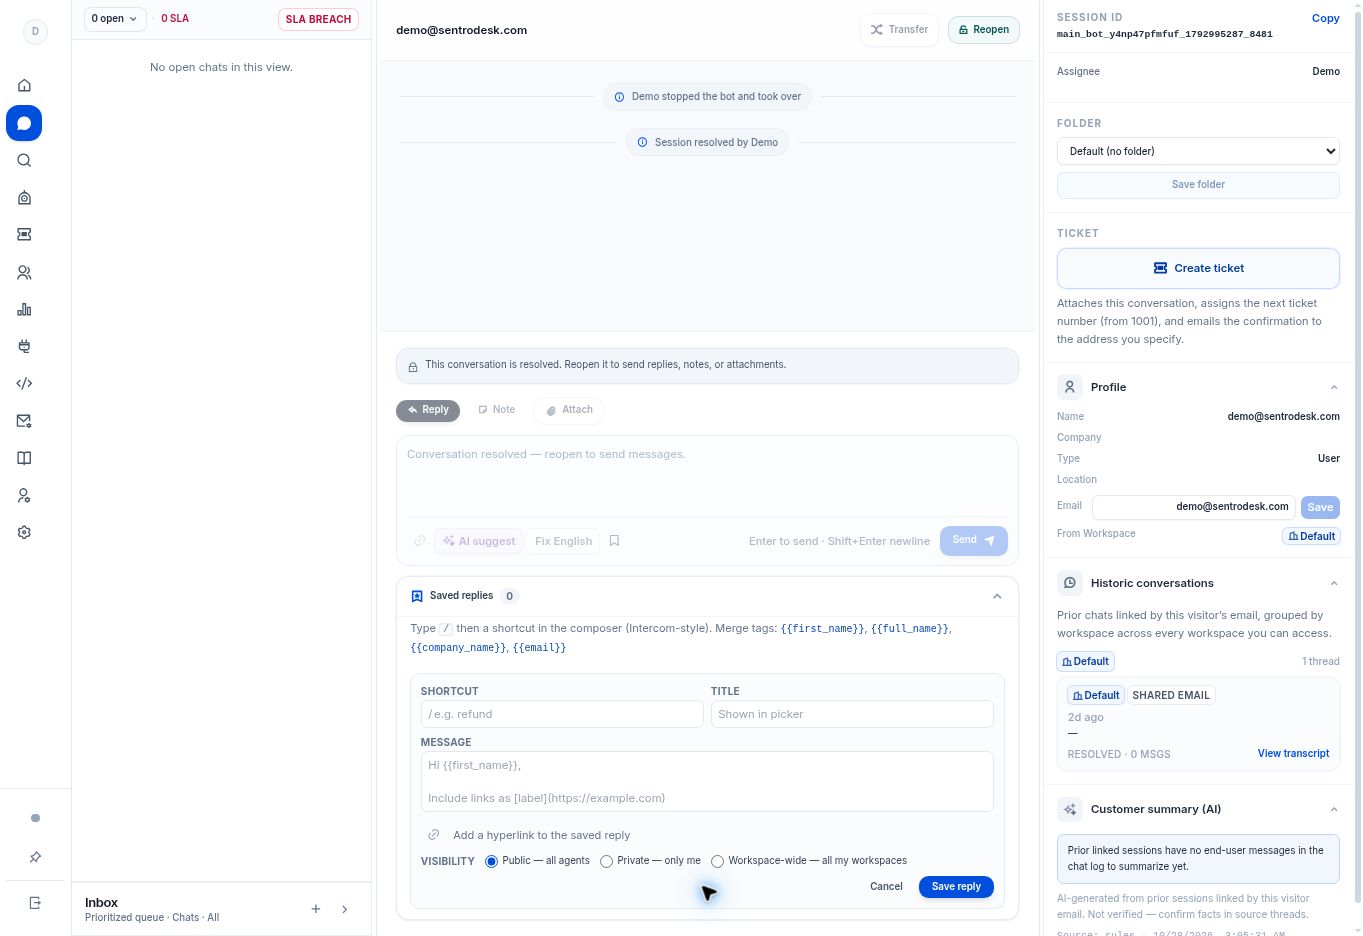
Task: Click the '0 SLA' counter
Action: click(x=175, y=19)
